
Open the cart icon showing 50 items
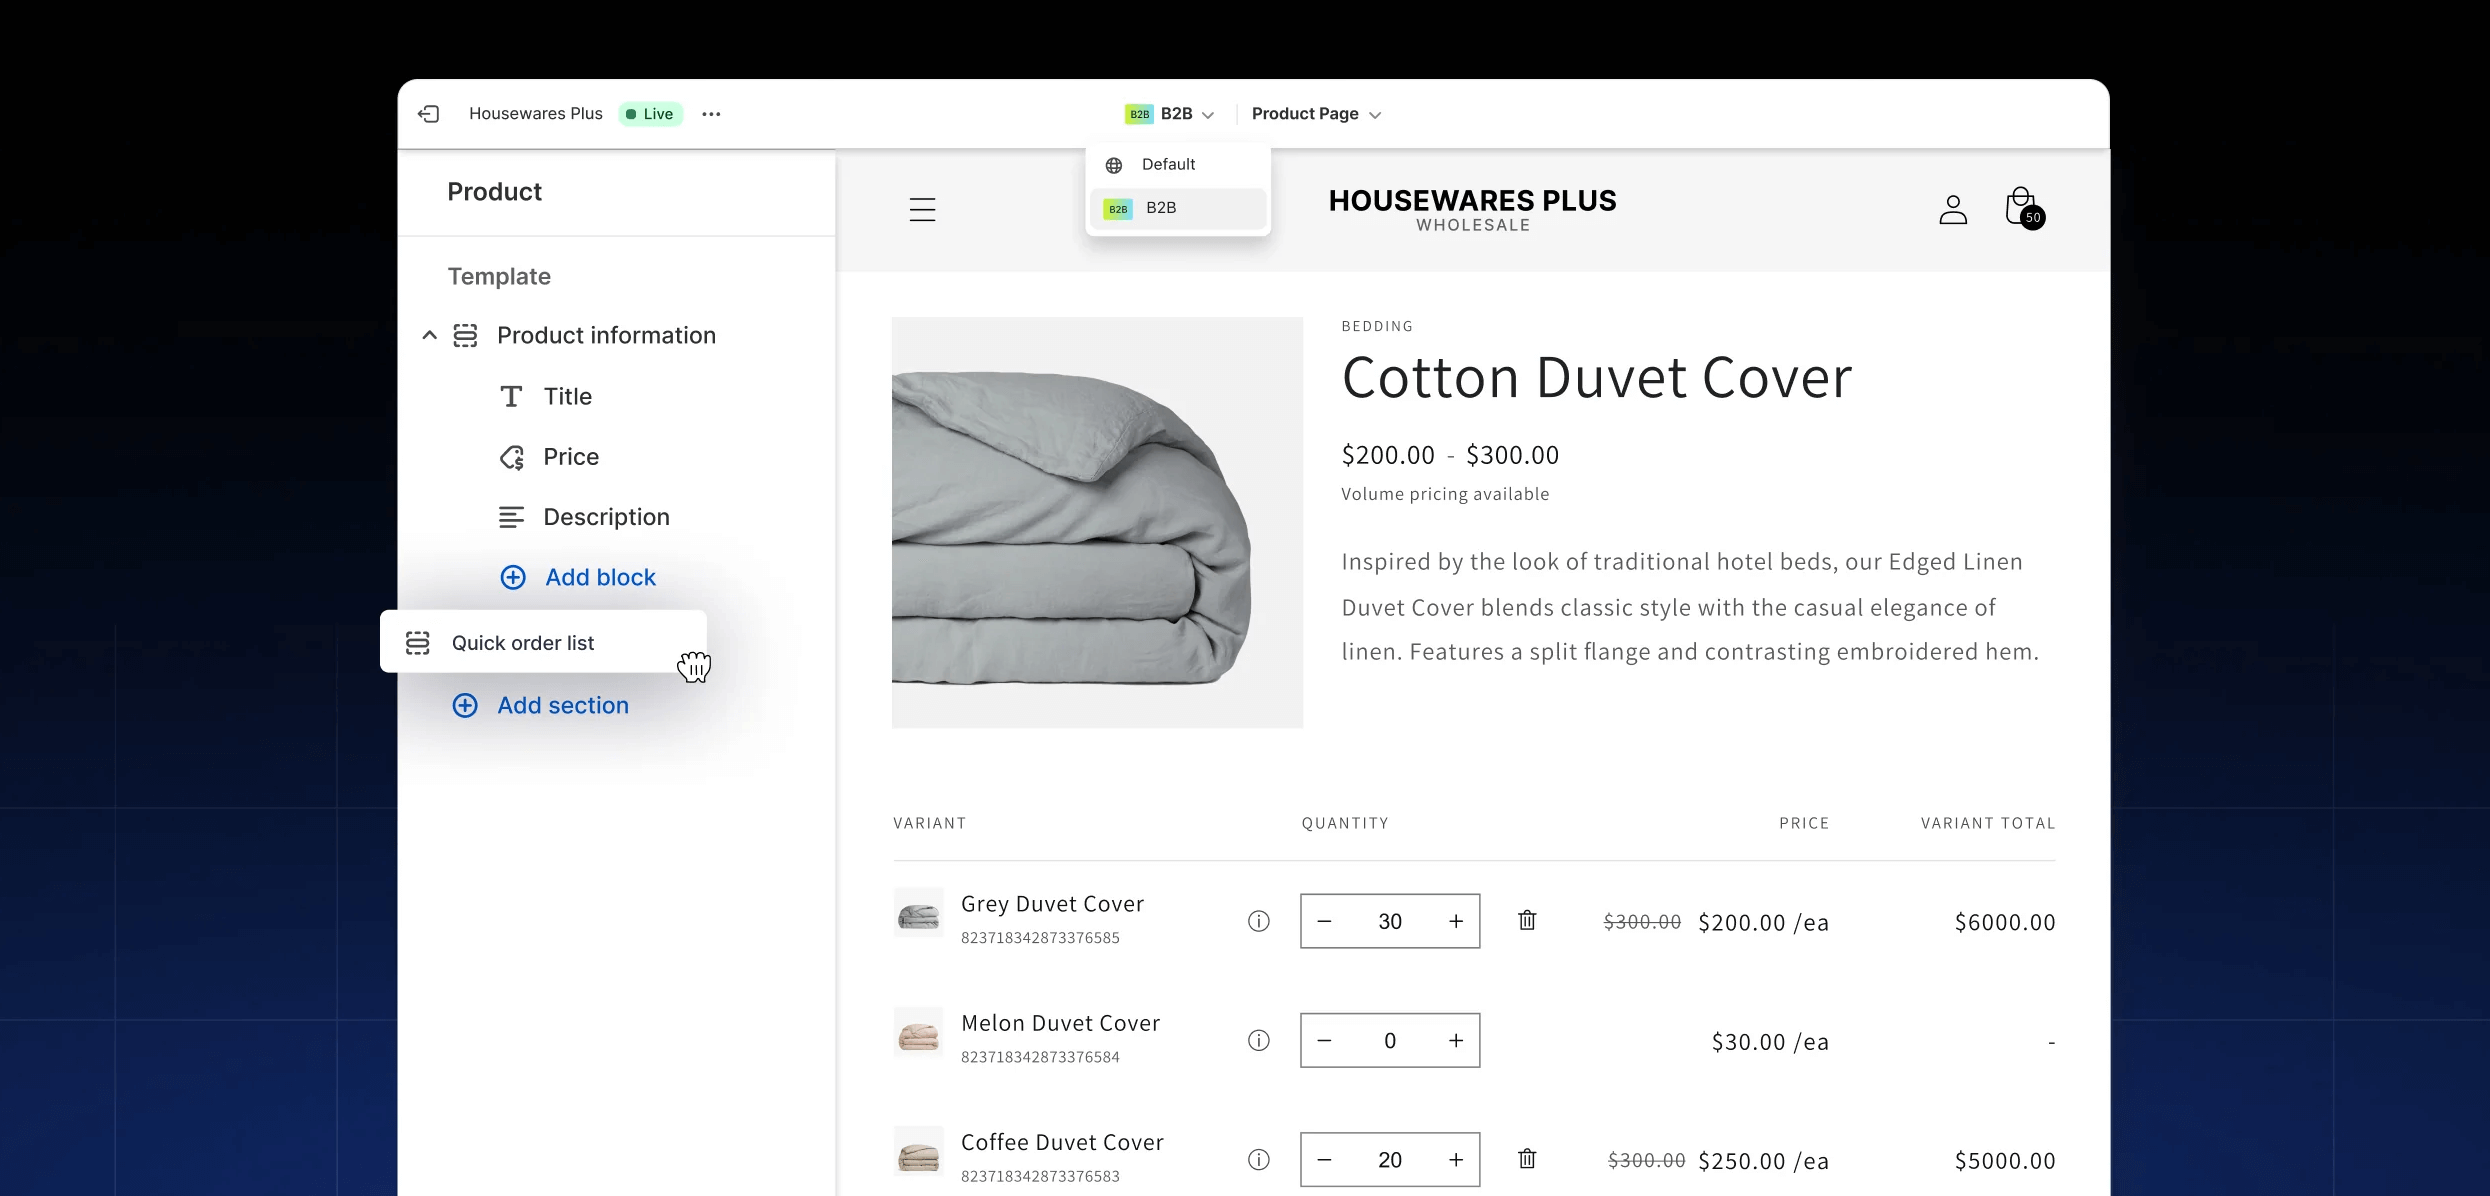(2019, 206)
